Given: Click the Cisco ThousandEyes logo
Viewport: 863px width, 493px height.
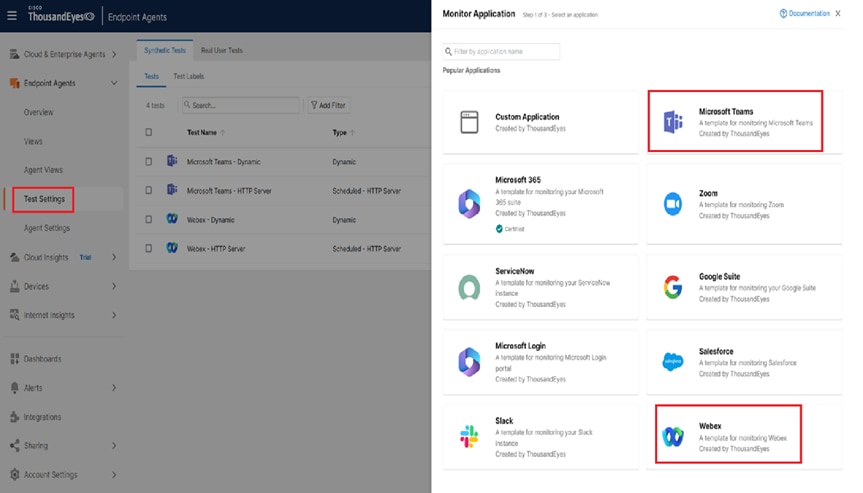Looking at the screenshot, I should click(61, 15).
